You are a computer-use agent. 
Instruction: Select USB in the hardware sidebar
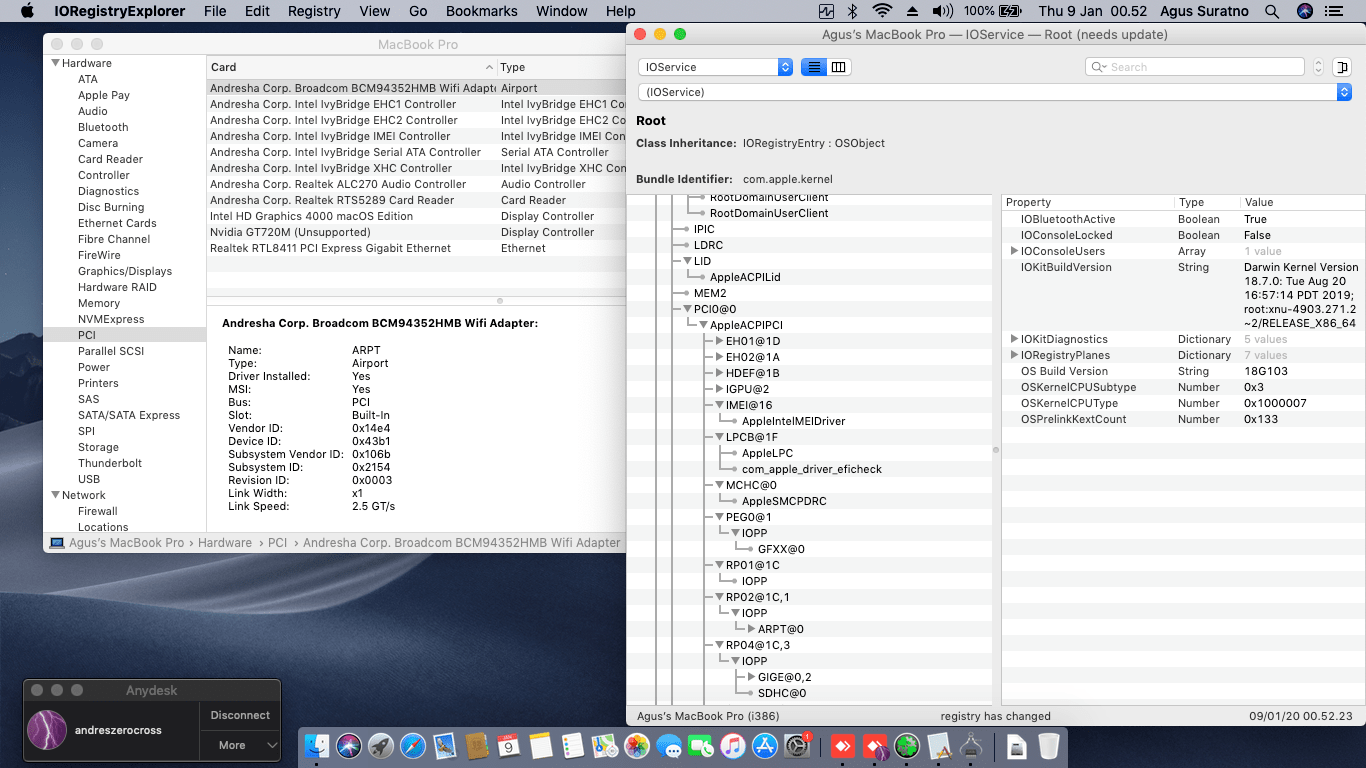(89, 479)
